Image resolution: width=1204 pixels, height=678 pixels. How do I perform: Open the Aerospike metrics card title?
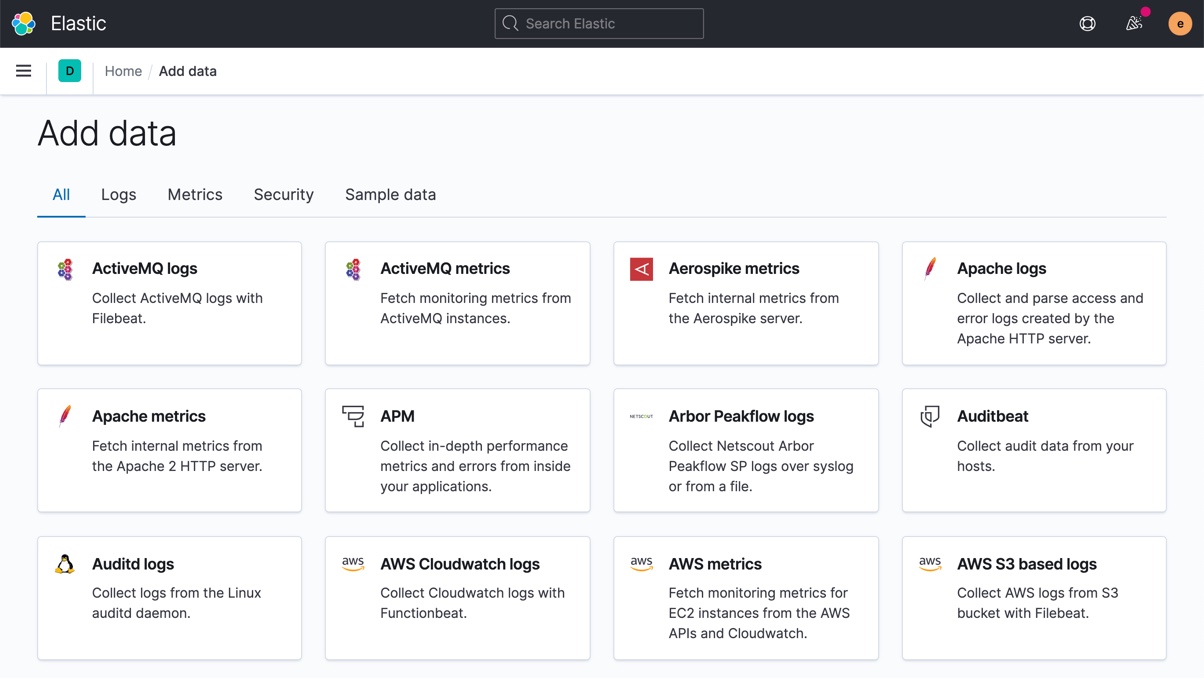click(x=734, y=268)
